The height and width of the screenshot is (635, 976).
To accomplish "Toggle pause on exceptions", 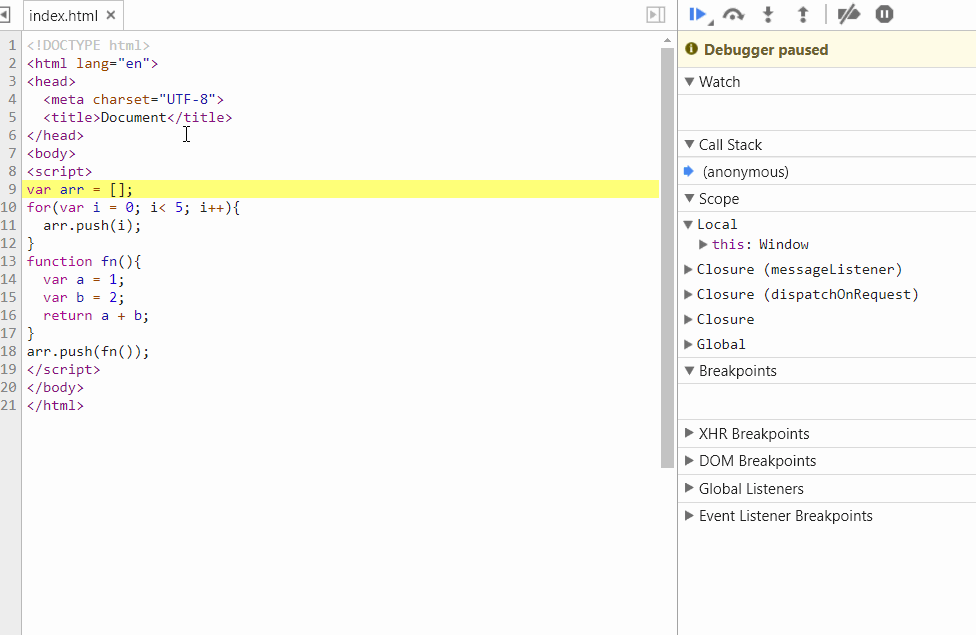I will coord(884,14).
